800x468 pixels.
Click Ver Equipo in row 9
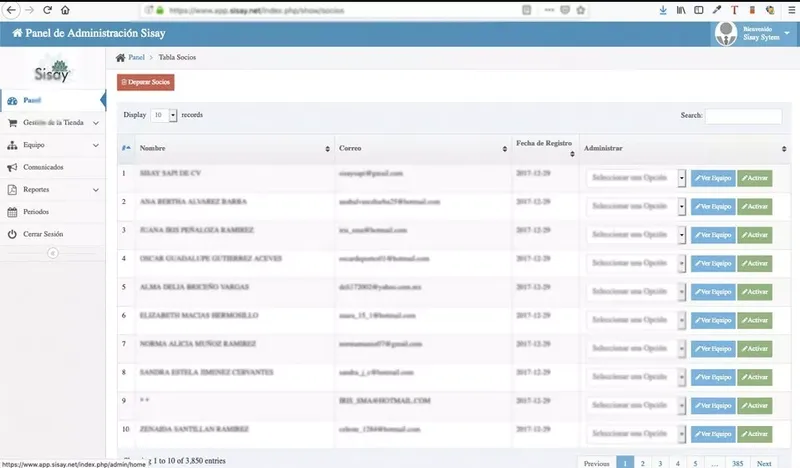tap(713, 406)
